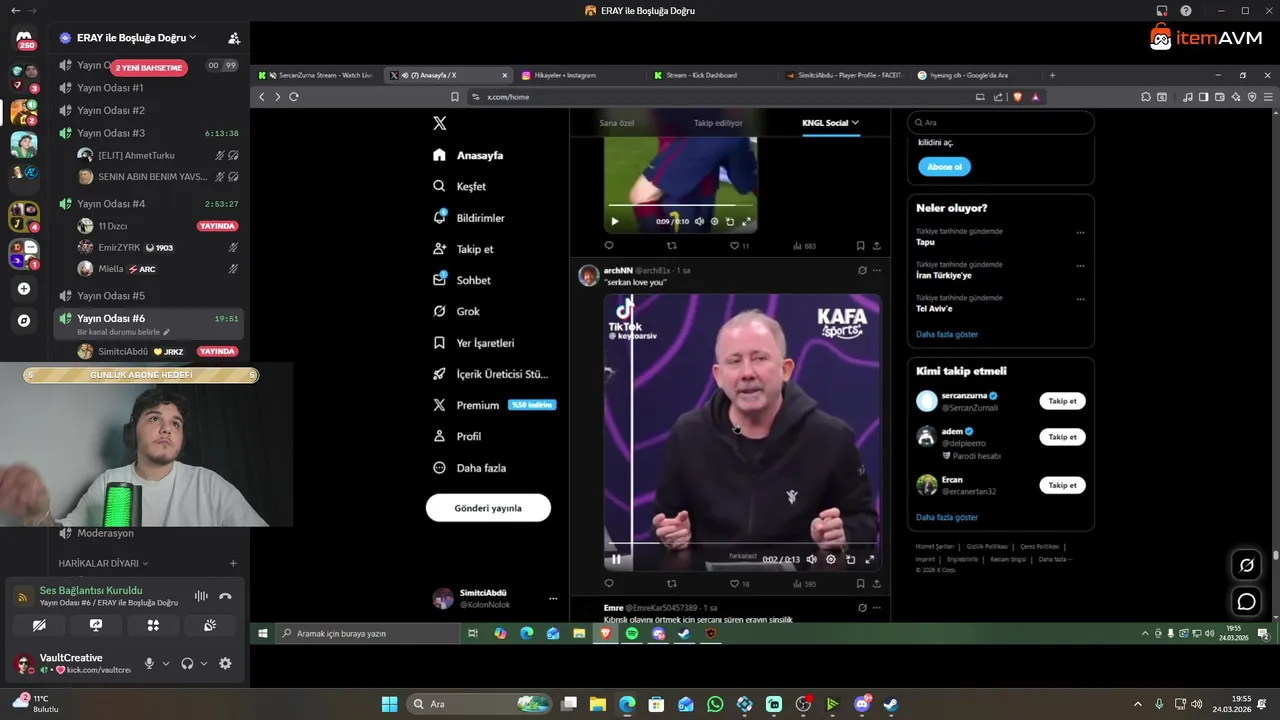
Task: Open the floating chat bubble button
Action: pyautogui.click(x=1247, y=601)
